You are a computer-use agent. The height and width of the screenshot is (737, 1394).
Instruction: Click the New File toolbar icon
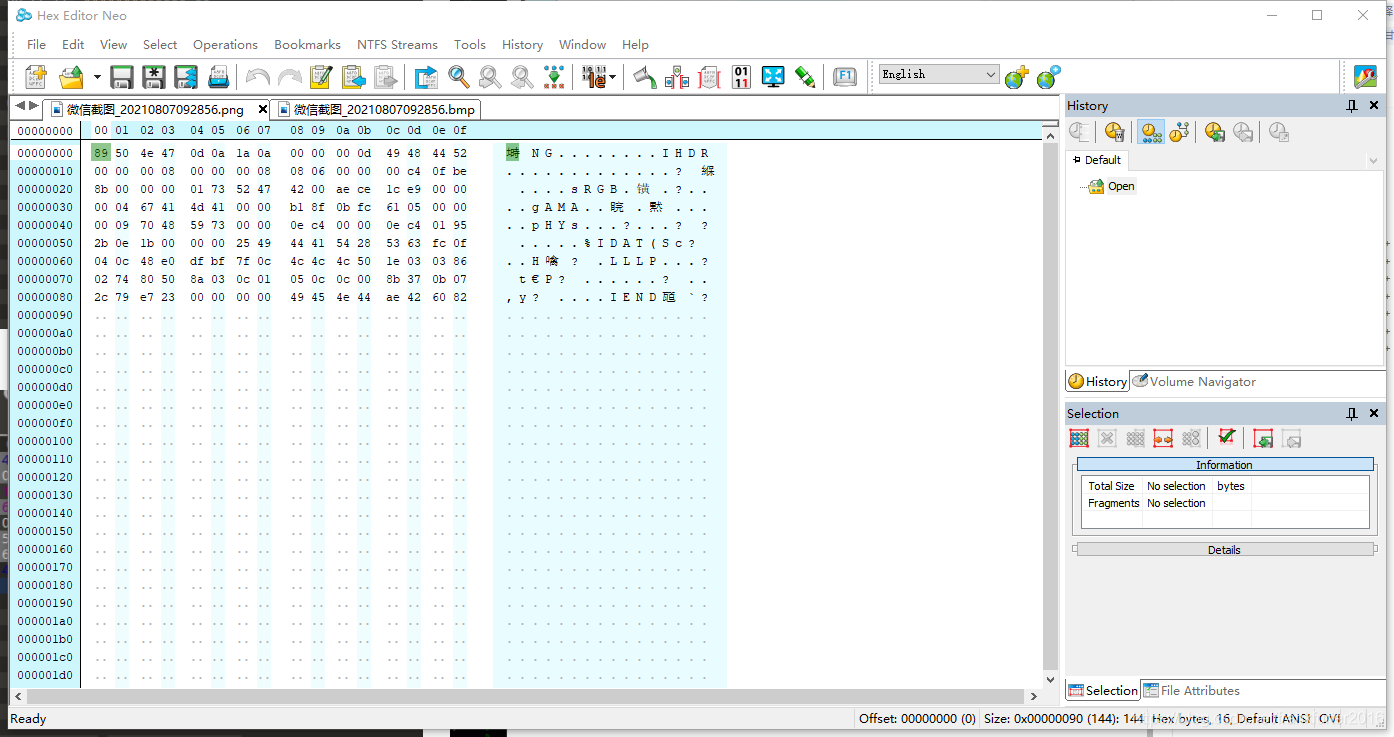[x=36, y=76]
